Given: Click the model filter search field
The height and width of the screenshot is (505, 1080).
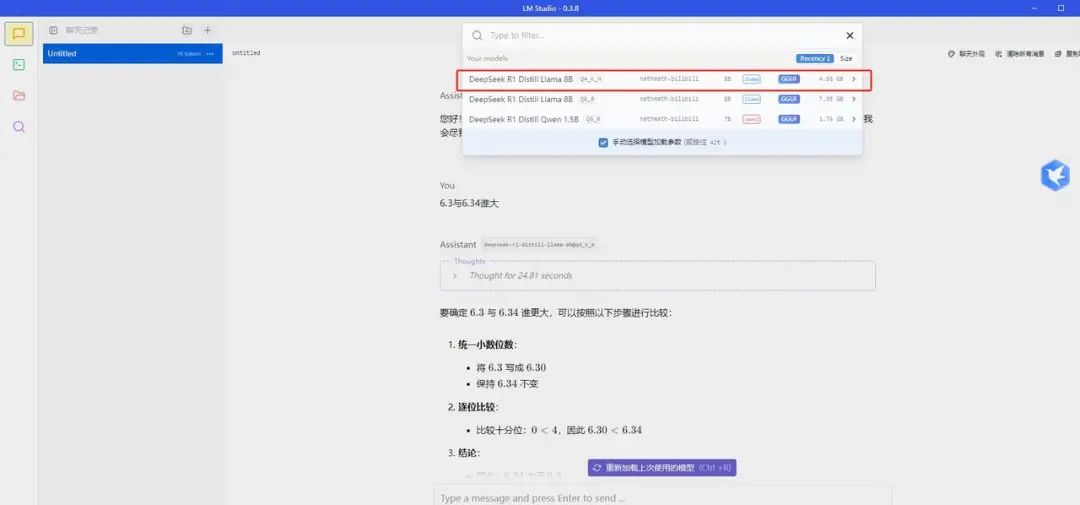Looking at the screenshot, I should (661, 35).
